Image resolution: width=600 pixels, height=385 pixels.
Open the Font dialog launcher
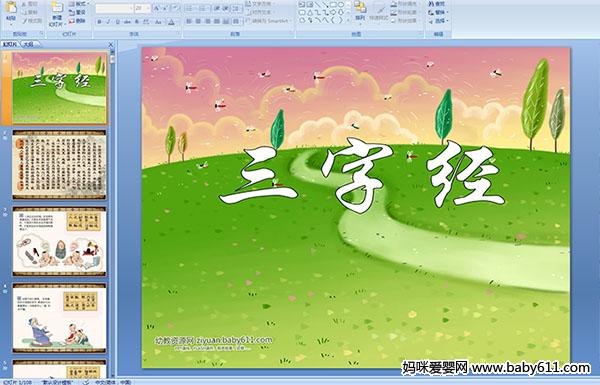179,34
